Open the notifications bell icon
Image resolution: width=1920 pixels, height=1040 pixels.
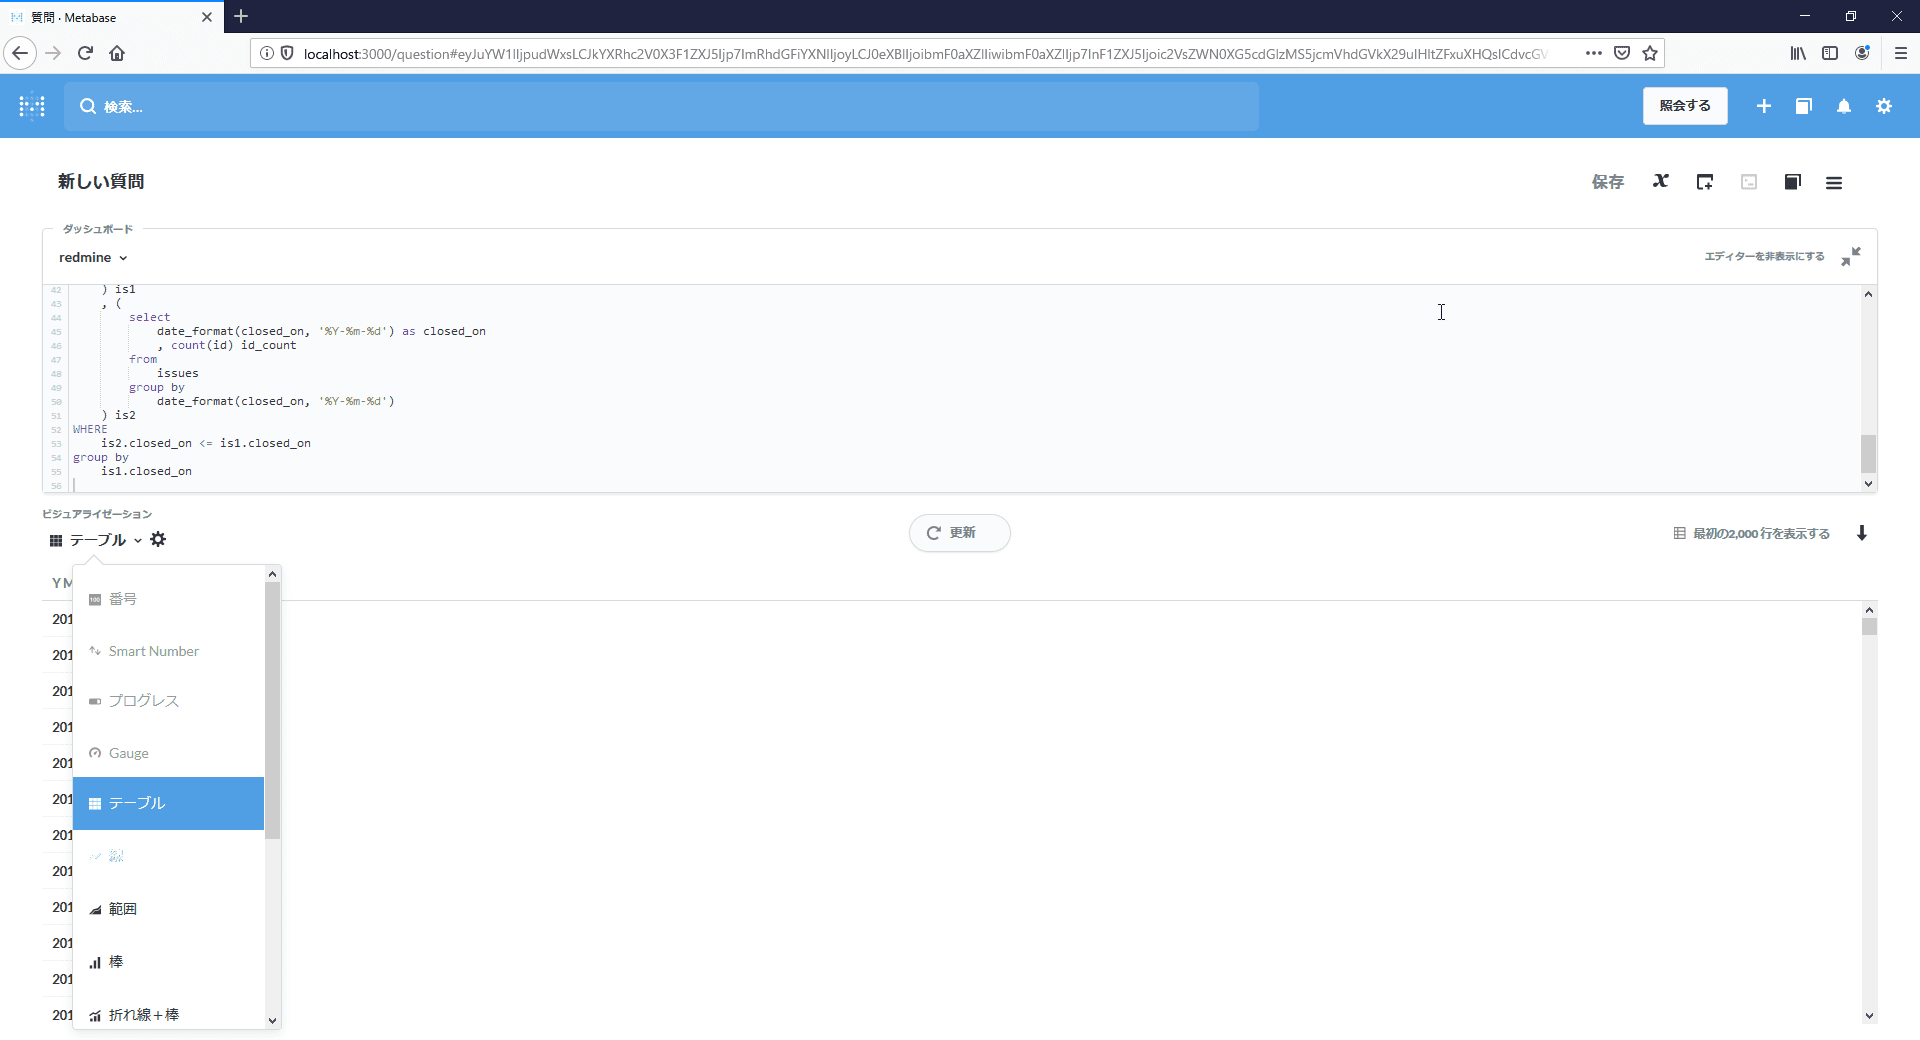[1843, 106]
